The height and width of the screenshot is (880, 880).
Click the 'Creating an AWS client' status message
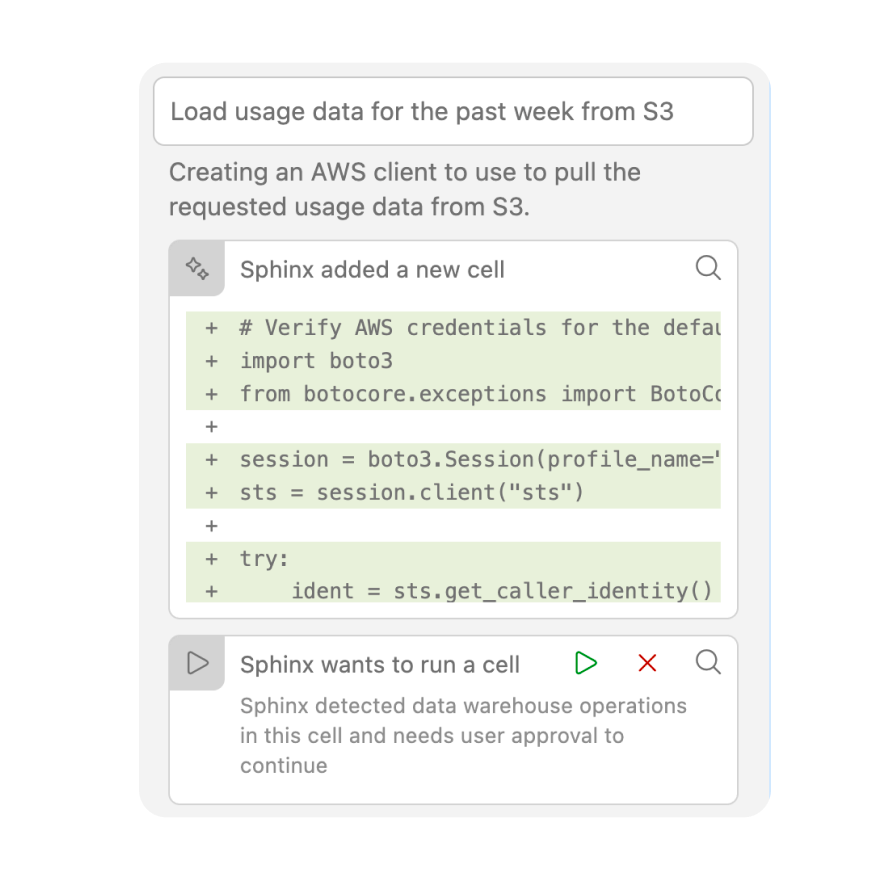pos(405,189)
